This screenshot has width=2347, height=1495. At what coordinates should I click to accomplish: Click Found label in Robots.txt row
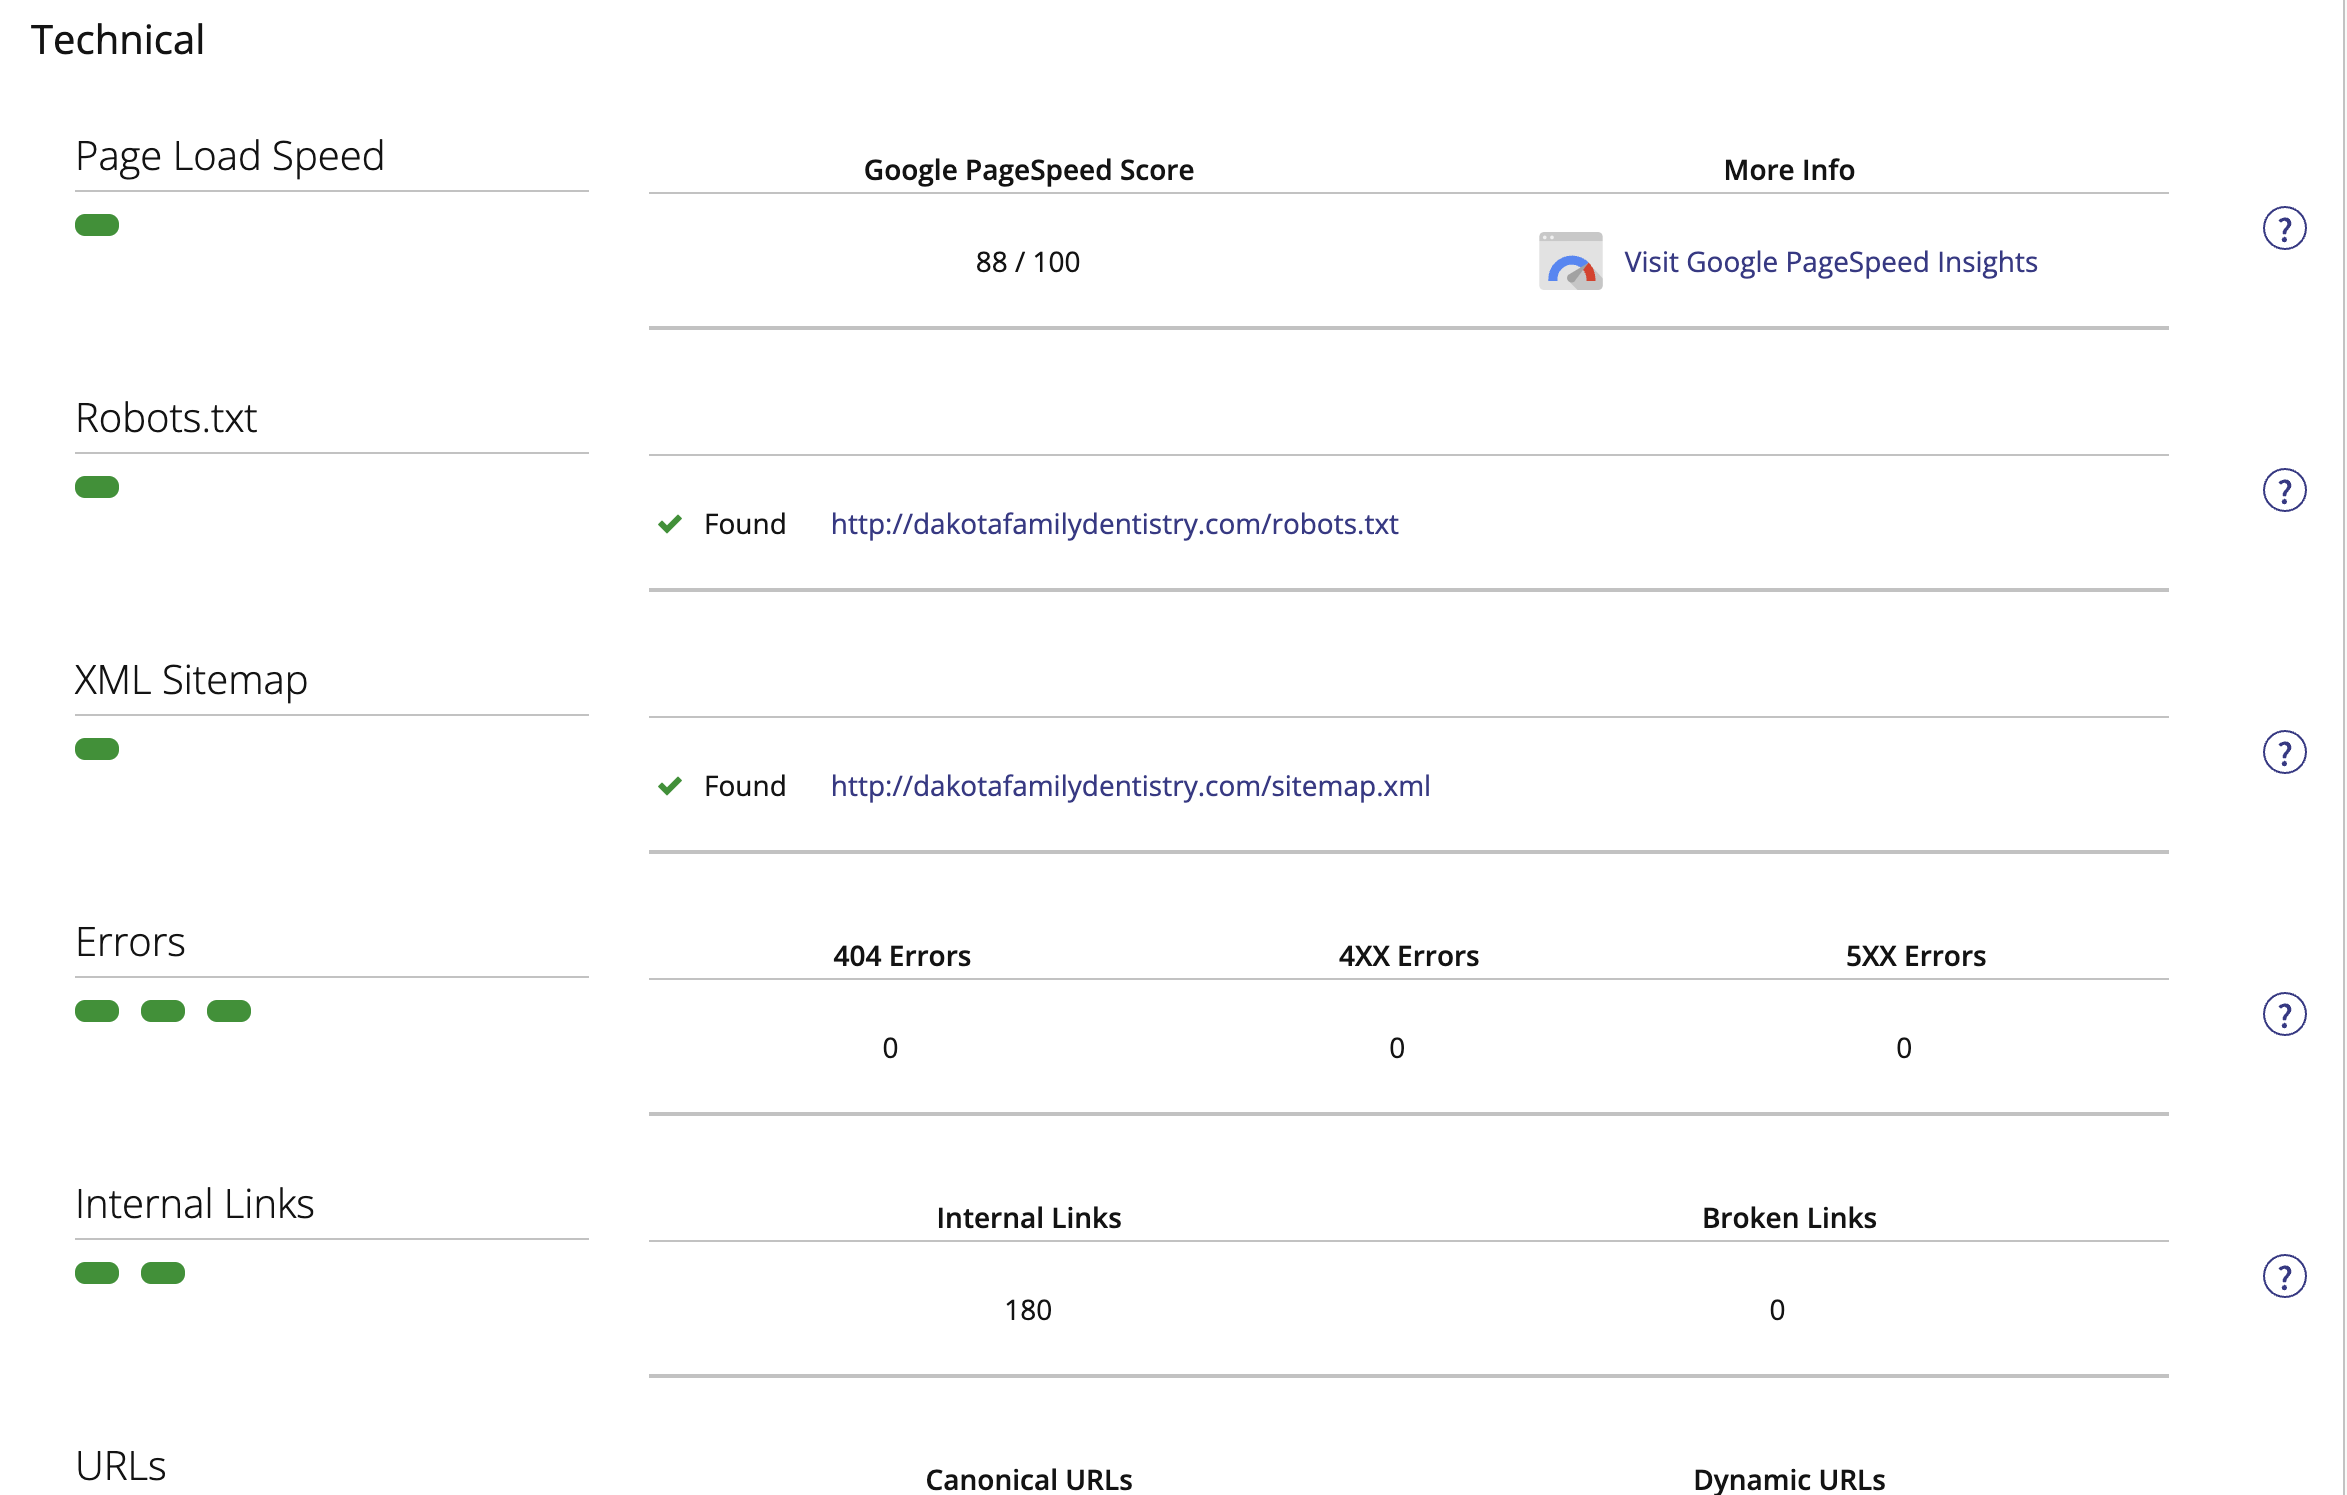pos(745,524)
